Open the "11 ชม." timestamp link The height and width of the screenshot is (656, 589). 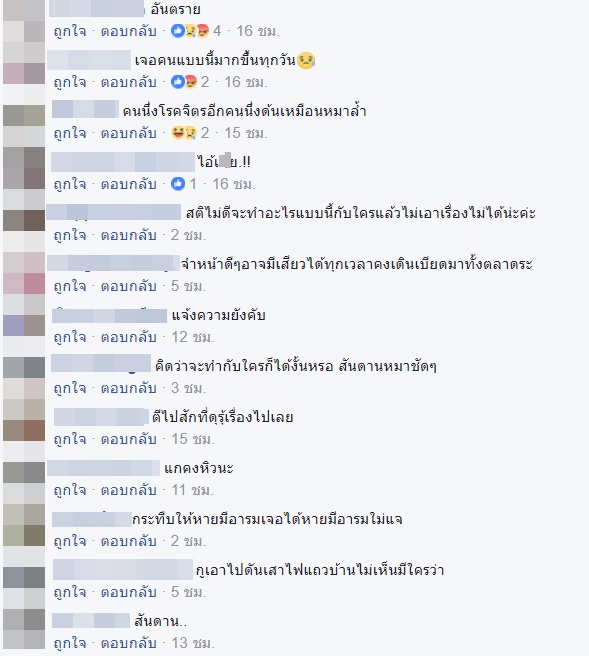pos(192,490)
